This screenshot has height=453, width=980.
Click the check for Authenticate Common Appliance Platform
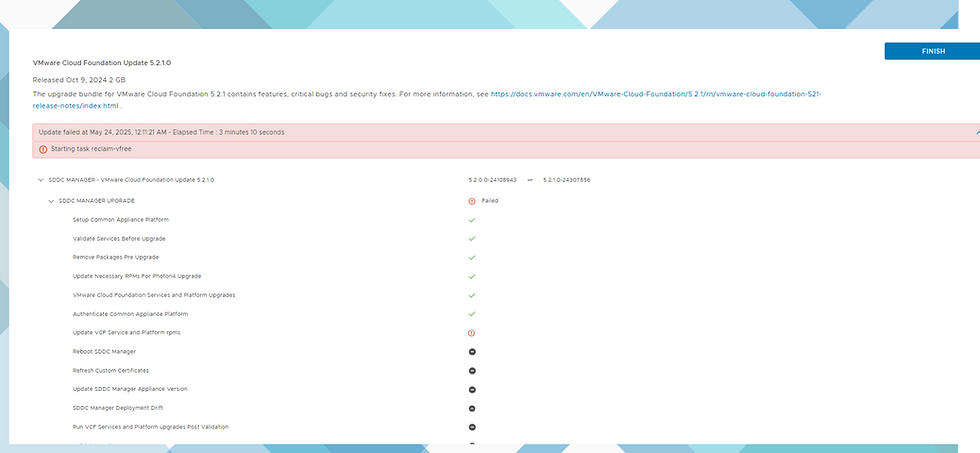coord(472,314)
